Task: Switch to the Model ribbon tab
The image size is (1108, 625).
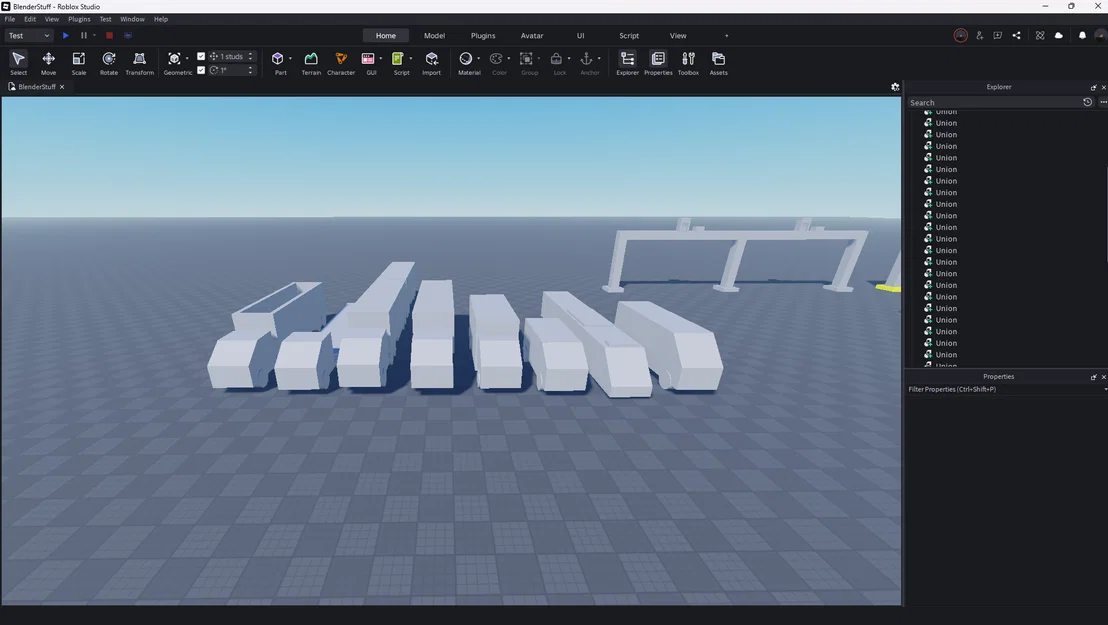Action: pos(434,35)
